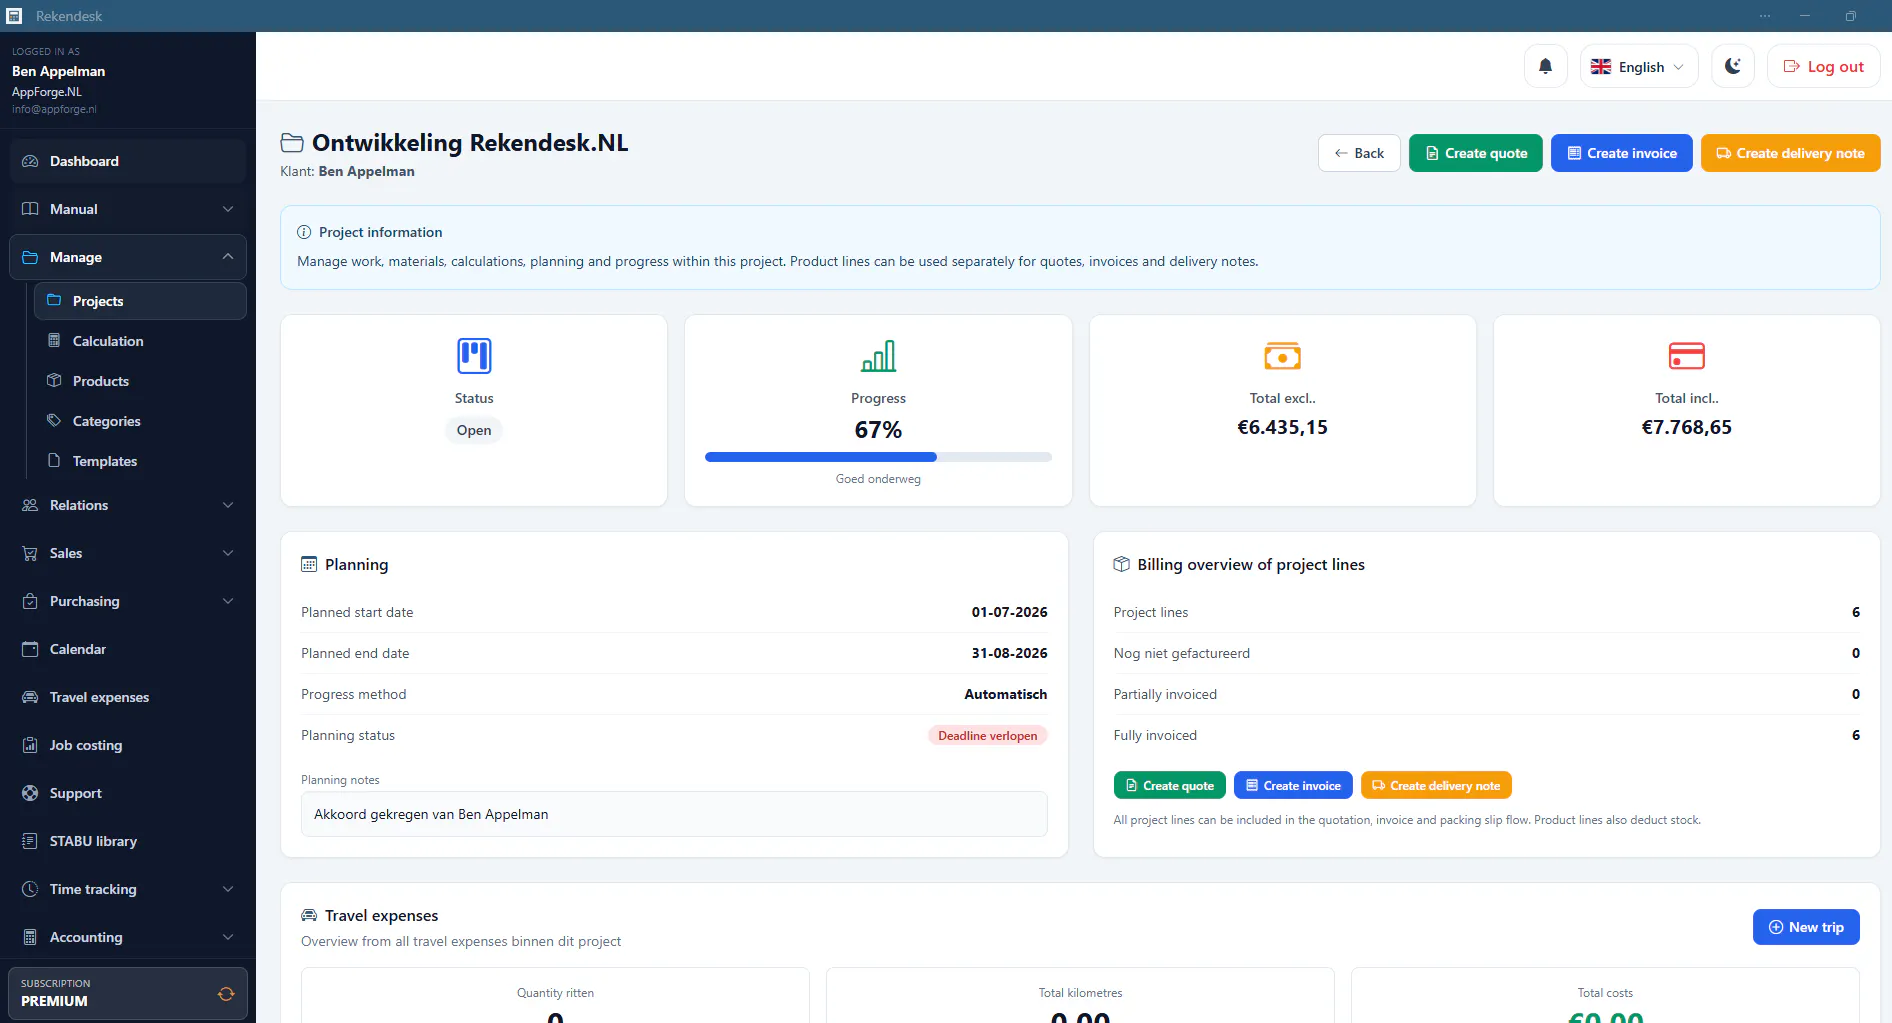The image size is (1892, 1023).
Task: Expand the Purchasing sidebar section
Action: 128,601
